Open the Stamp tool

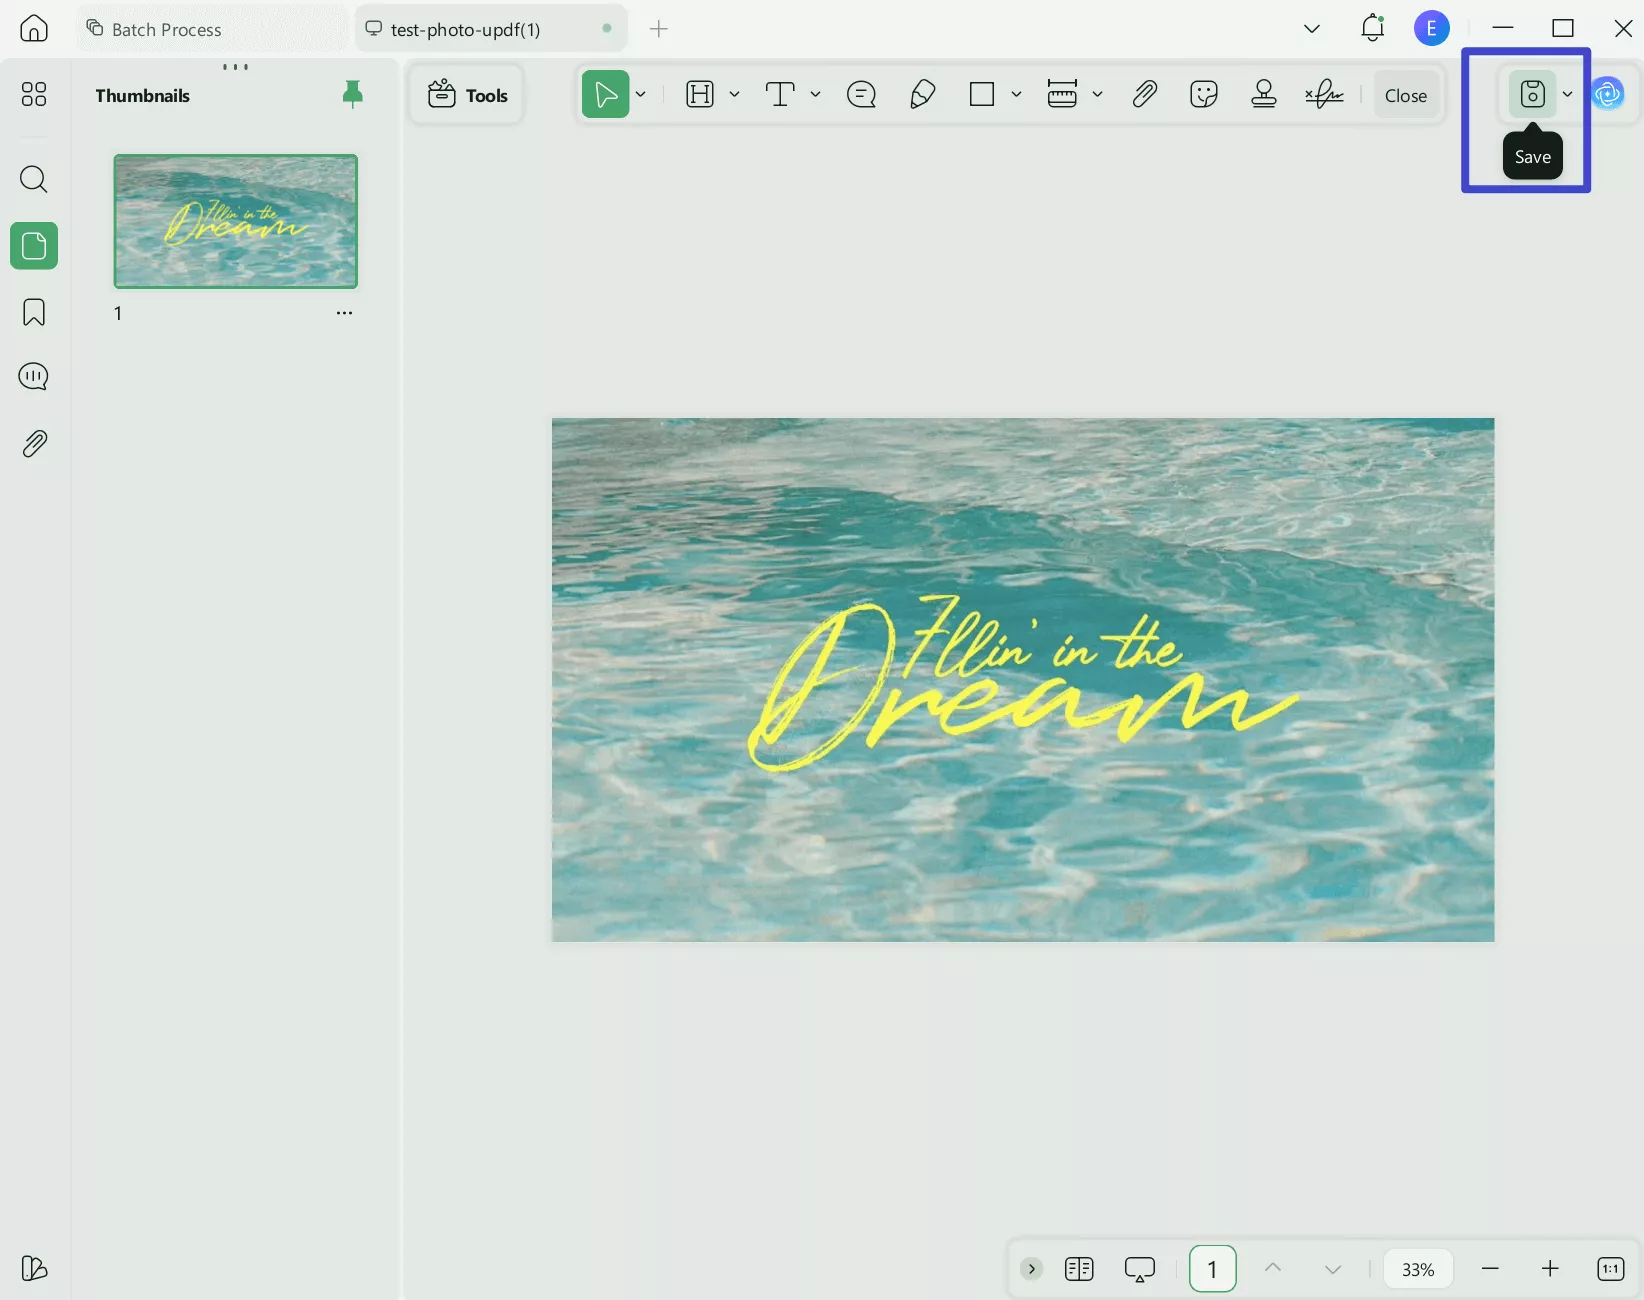(x=1264, y=94)
